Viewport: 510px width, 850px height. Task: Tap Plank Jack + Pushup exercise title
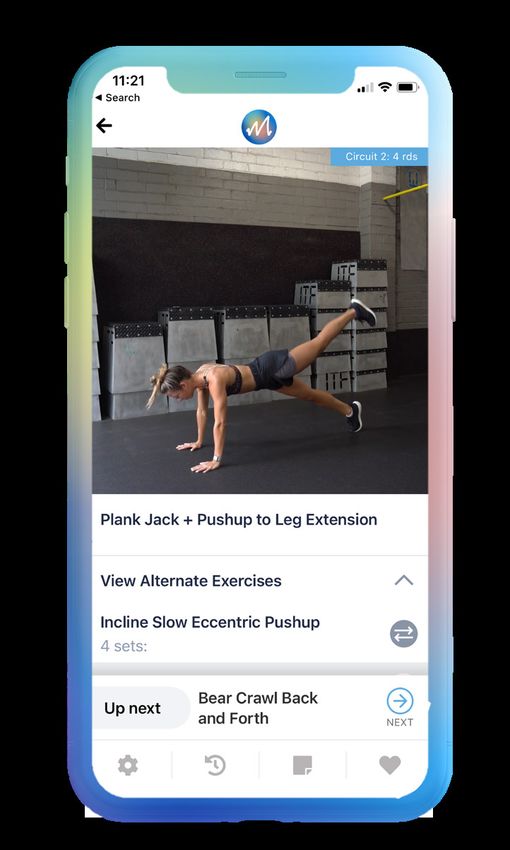(x=238, y=519)
